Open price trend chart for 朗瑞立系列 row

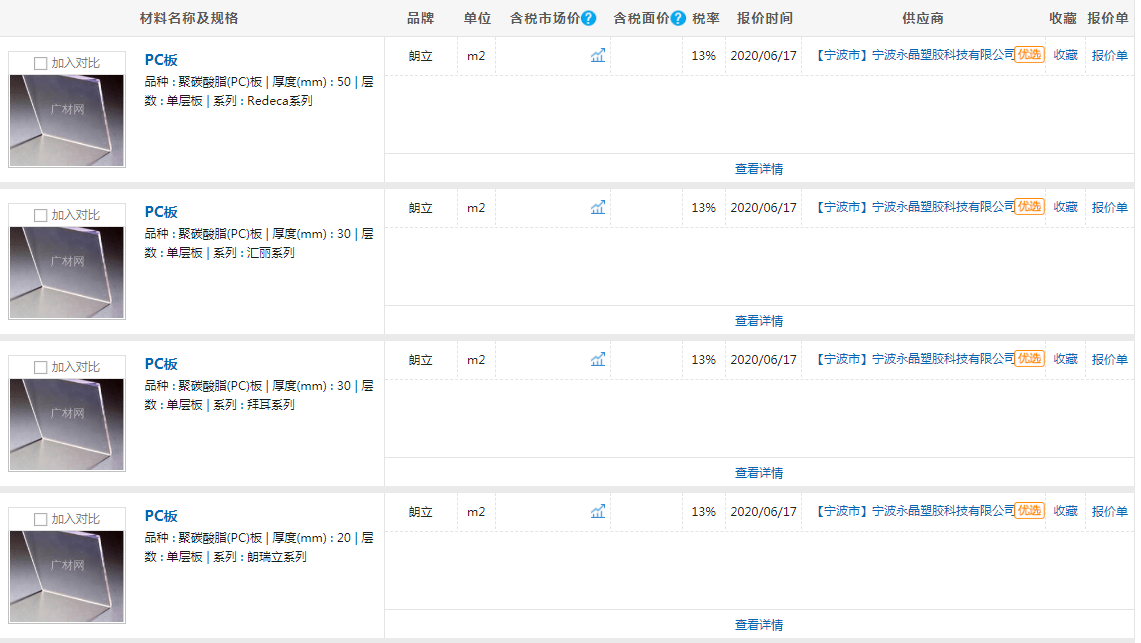click(x=597, y=511)
